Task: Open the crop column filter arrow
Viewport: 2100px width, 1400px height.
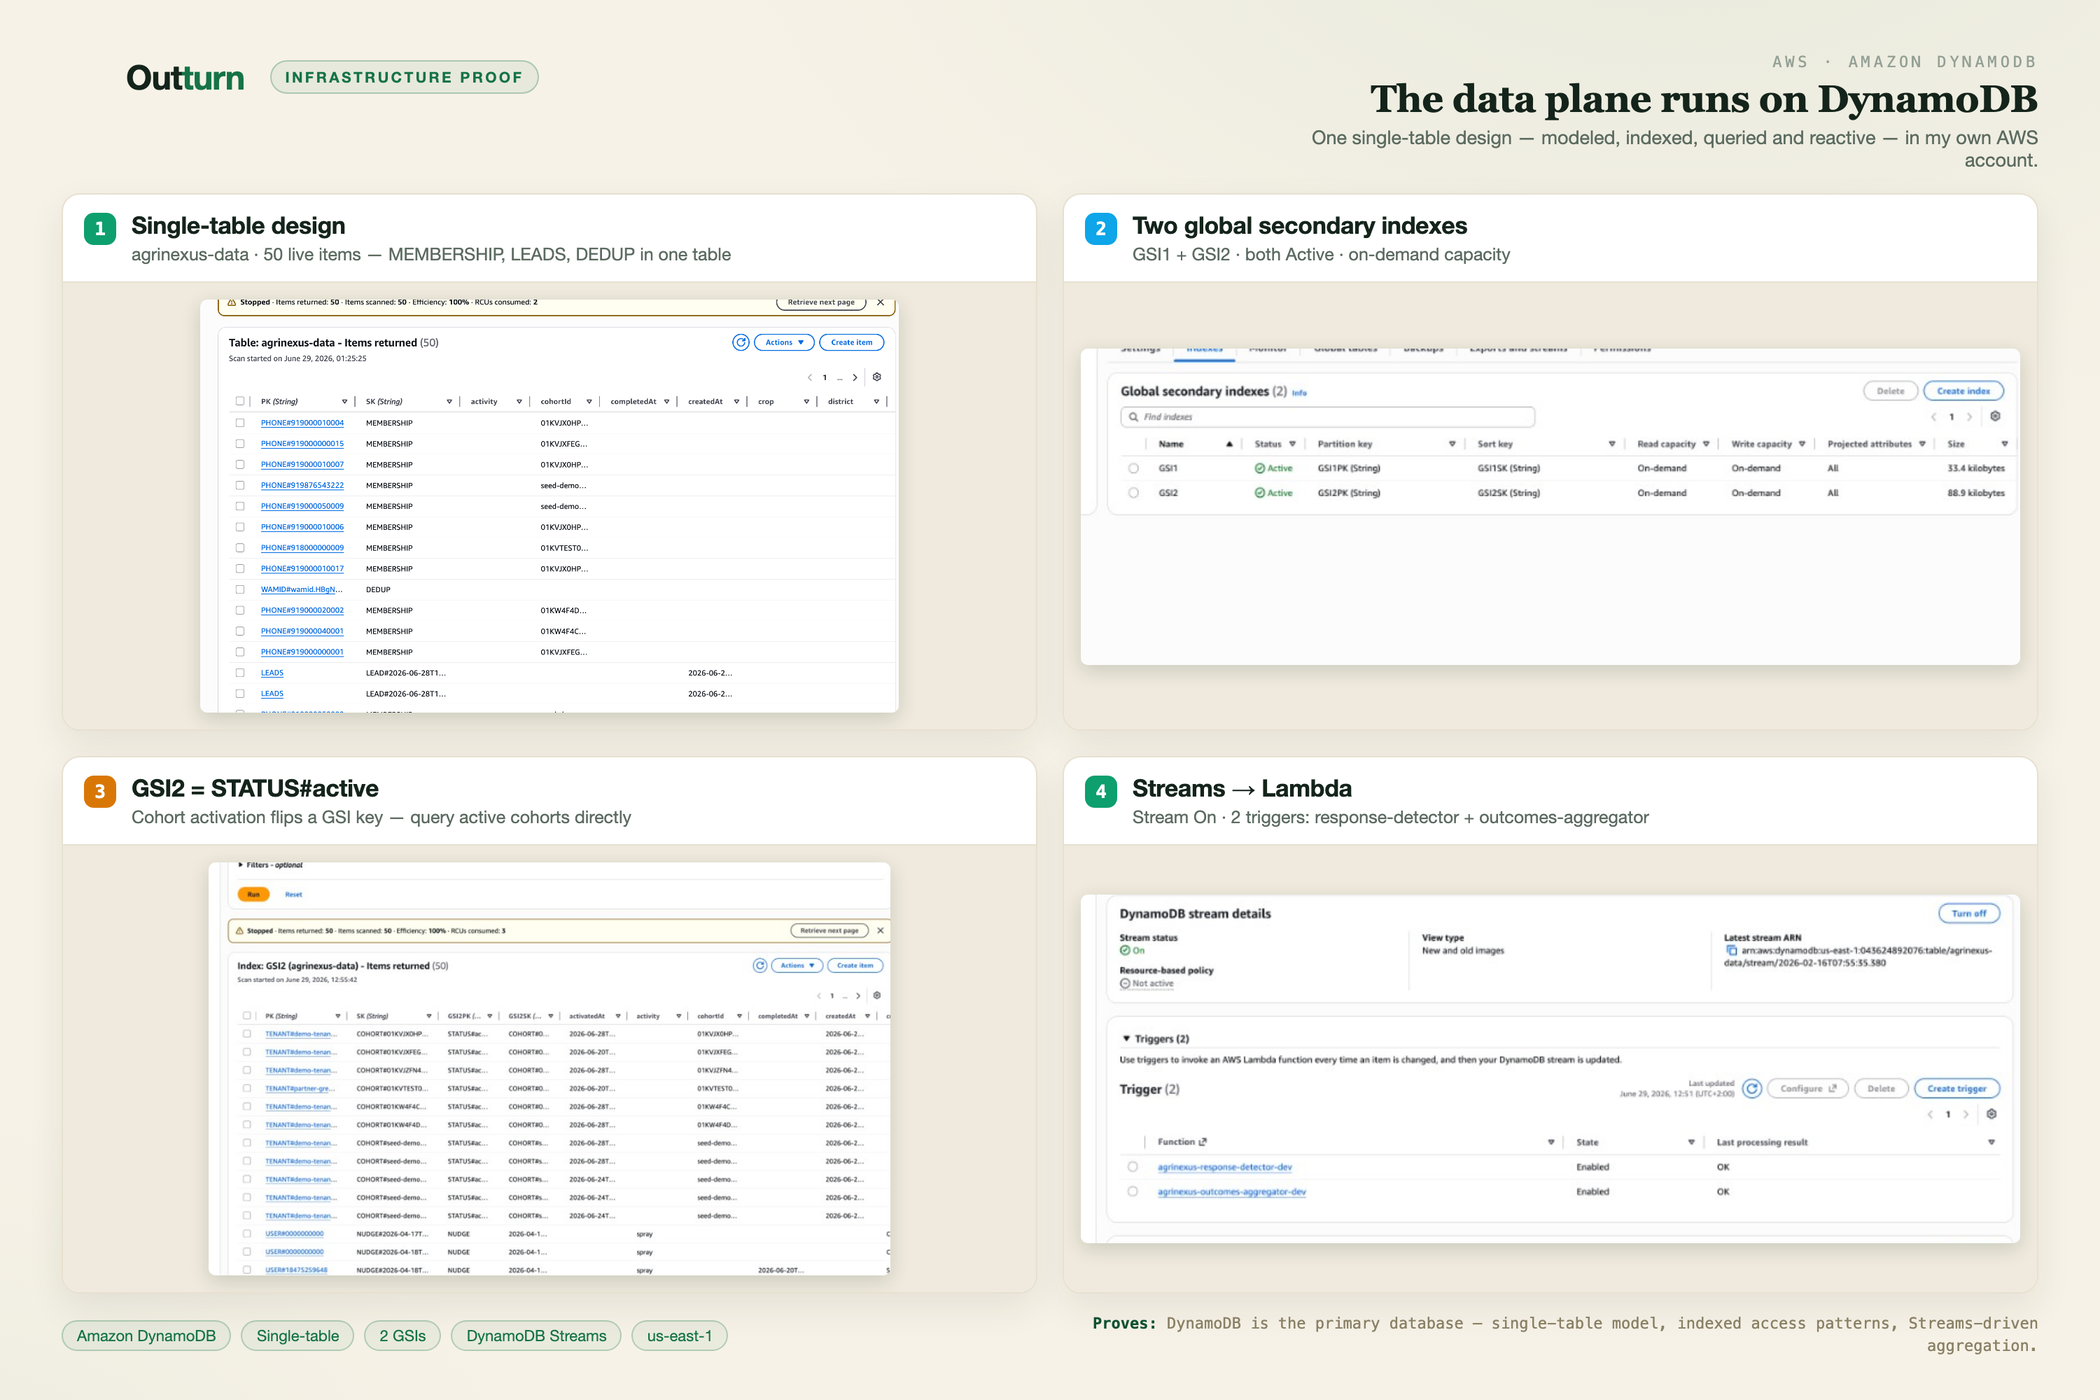Action: pyautogui.click(x=806, y=402)
